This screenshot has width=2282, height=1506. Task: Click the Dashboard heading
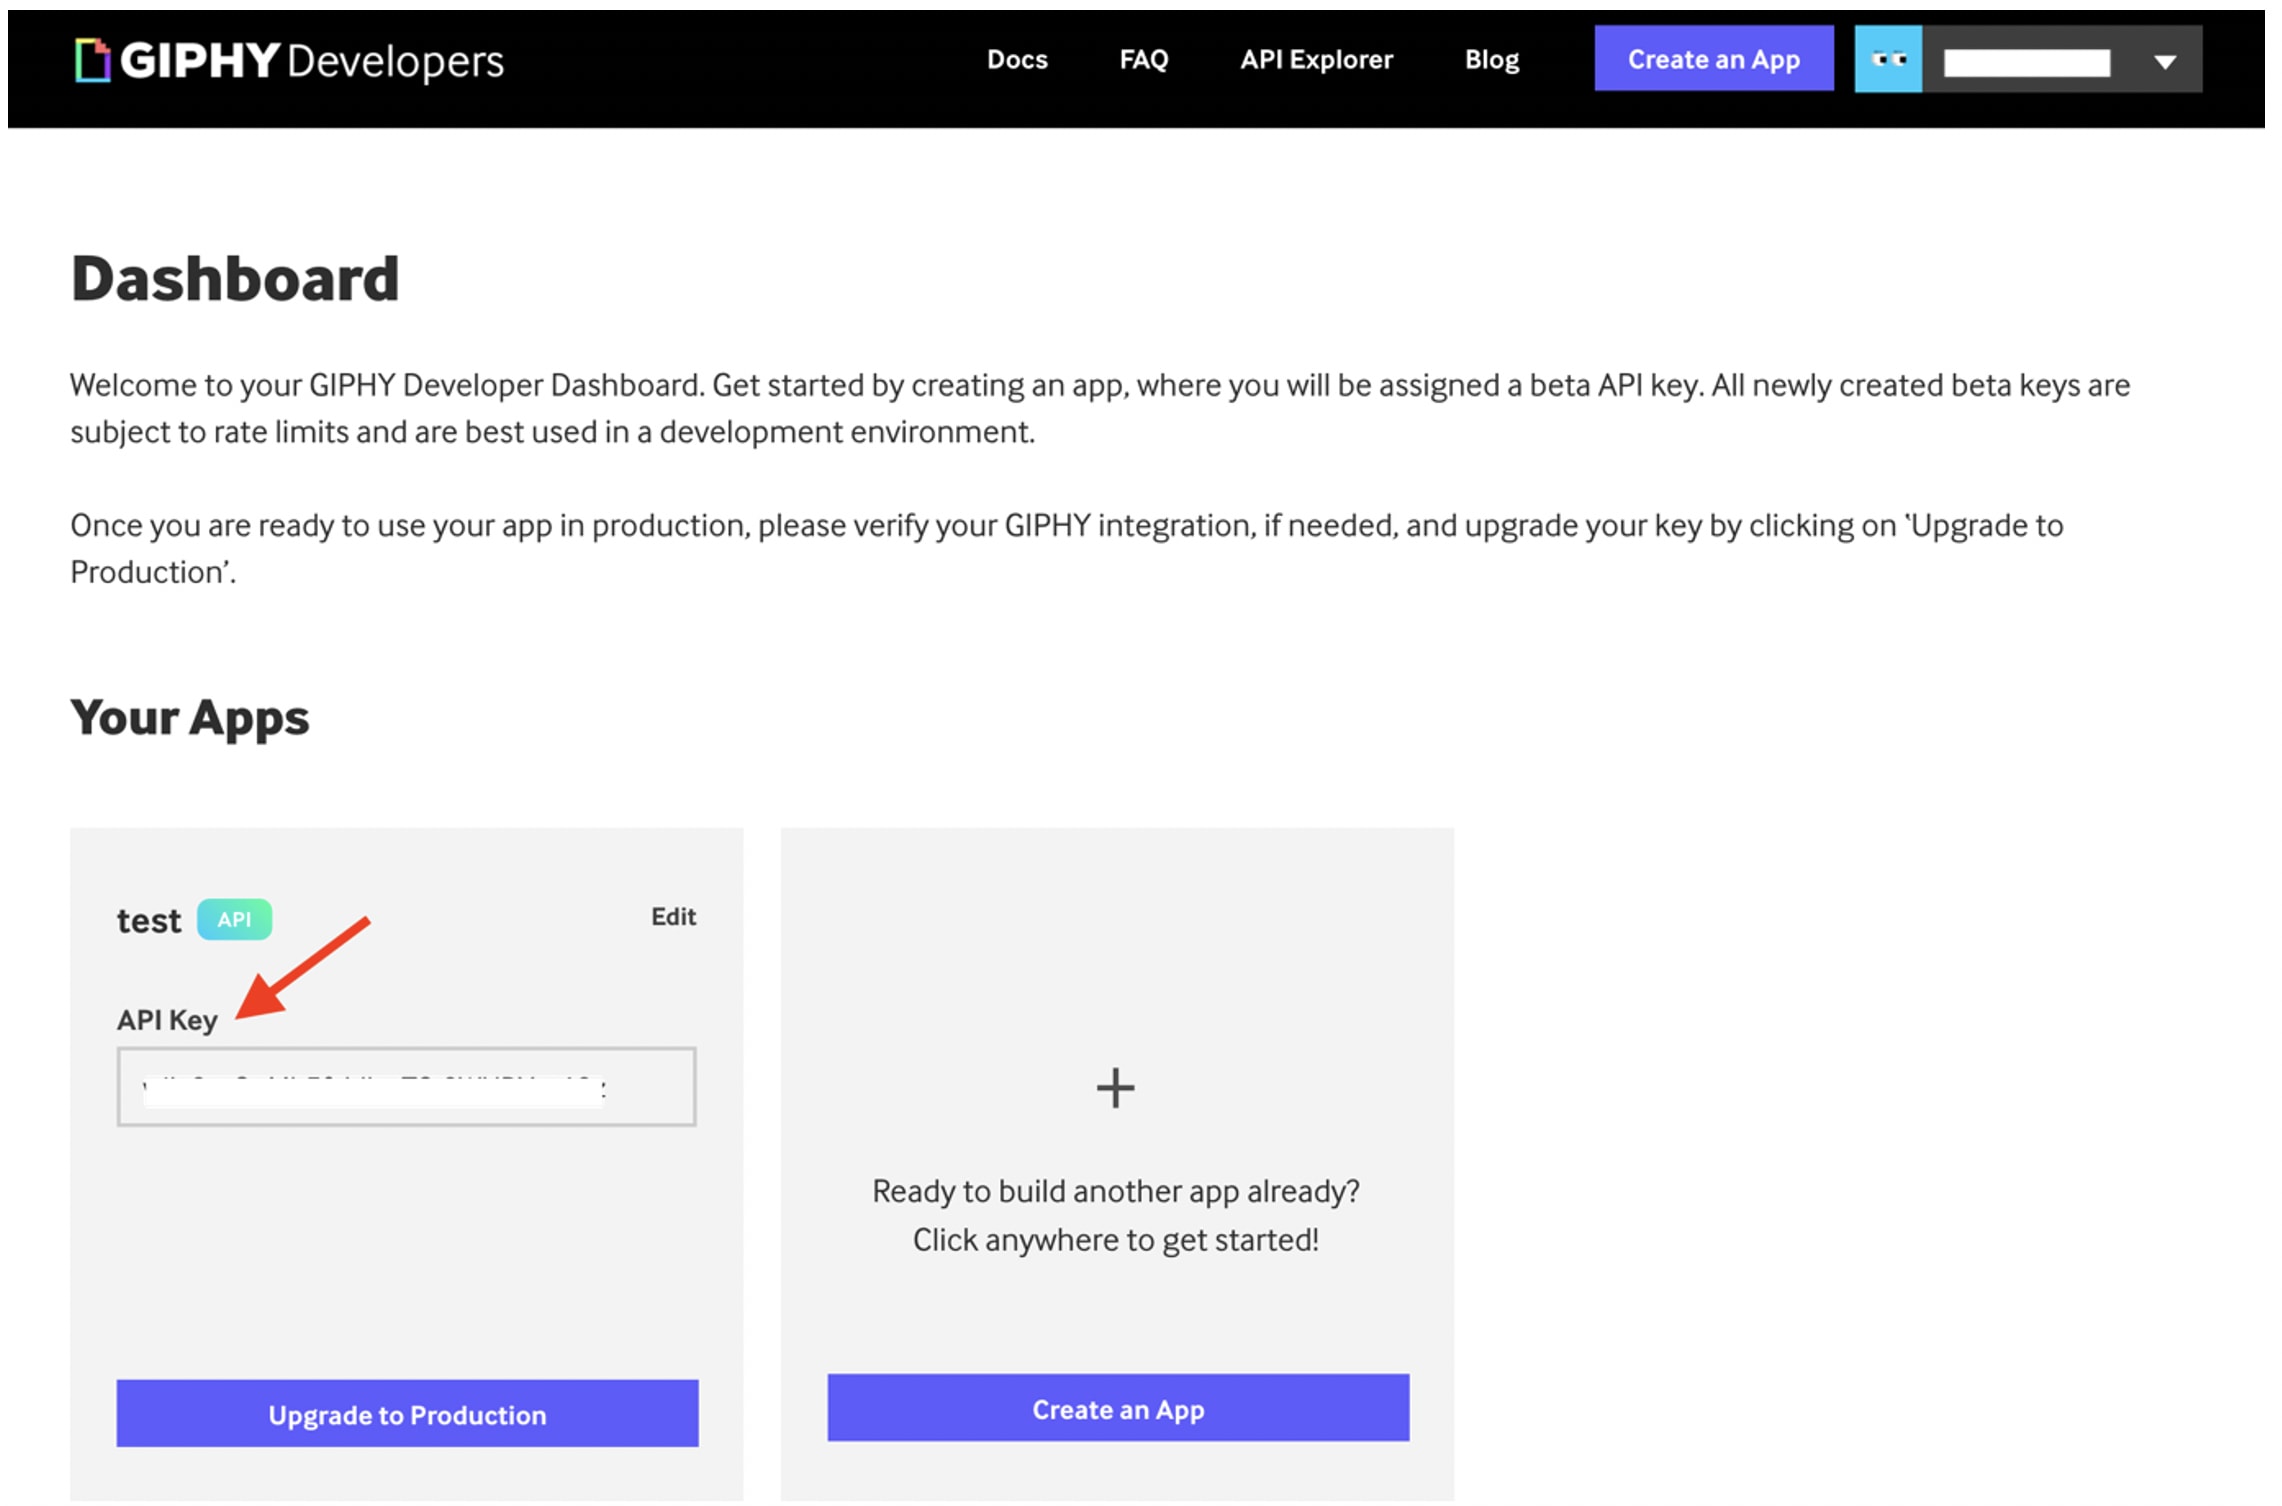[x=235, y=278]
